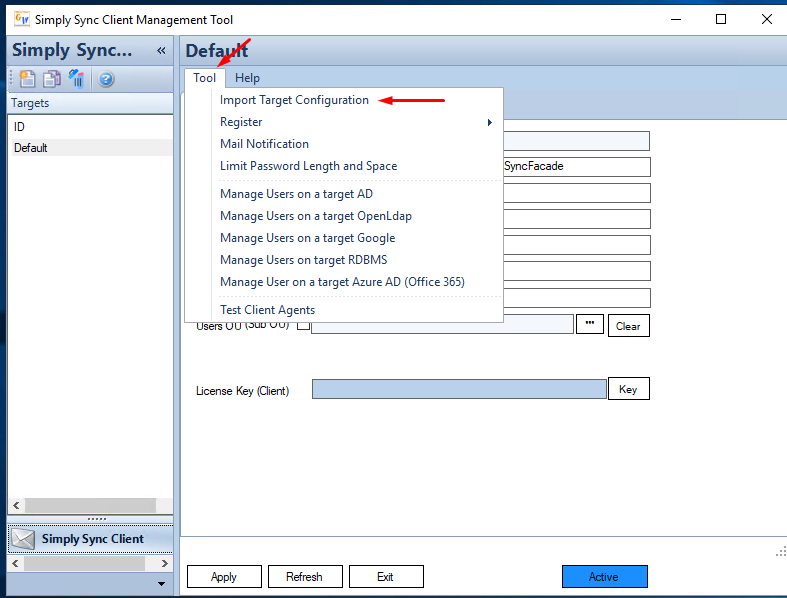The image size is (787, 598).
Task: Click the Clear button
Action: [x=628, y=326]
